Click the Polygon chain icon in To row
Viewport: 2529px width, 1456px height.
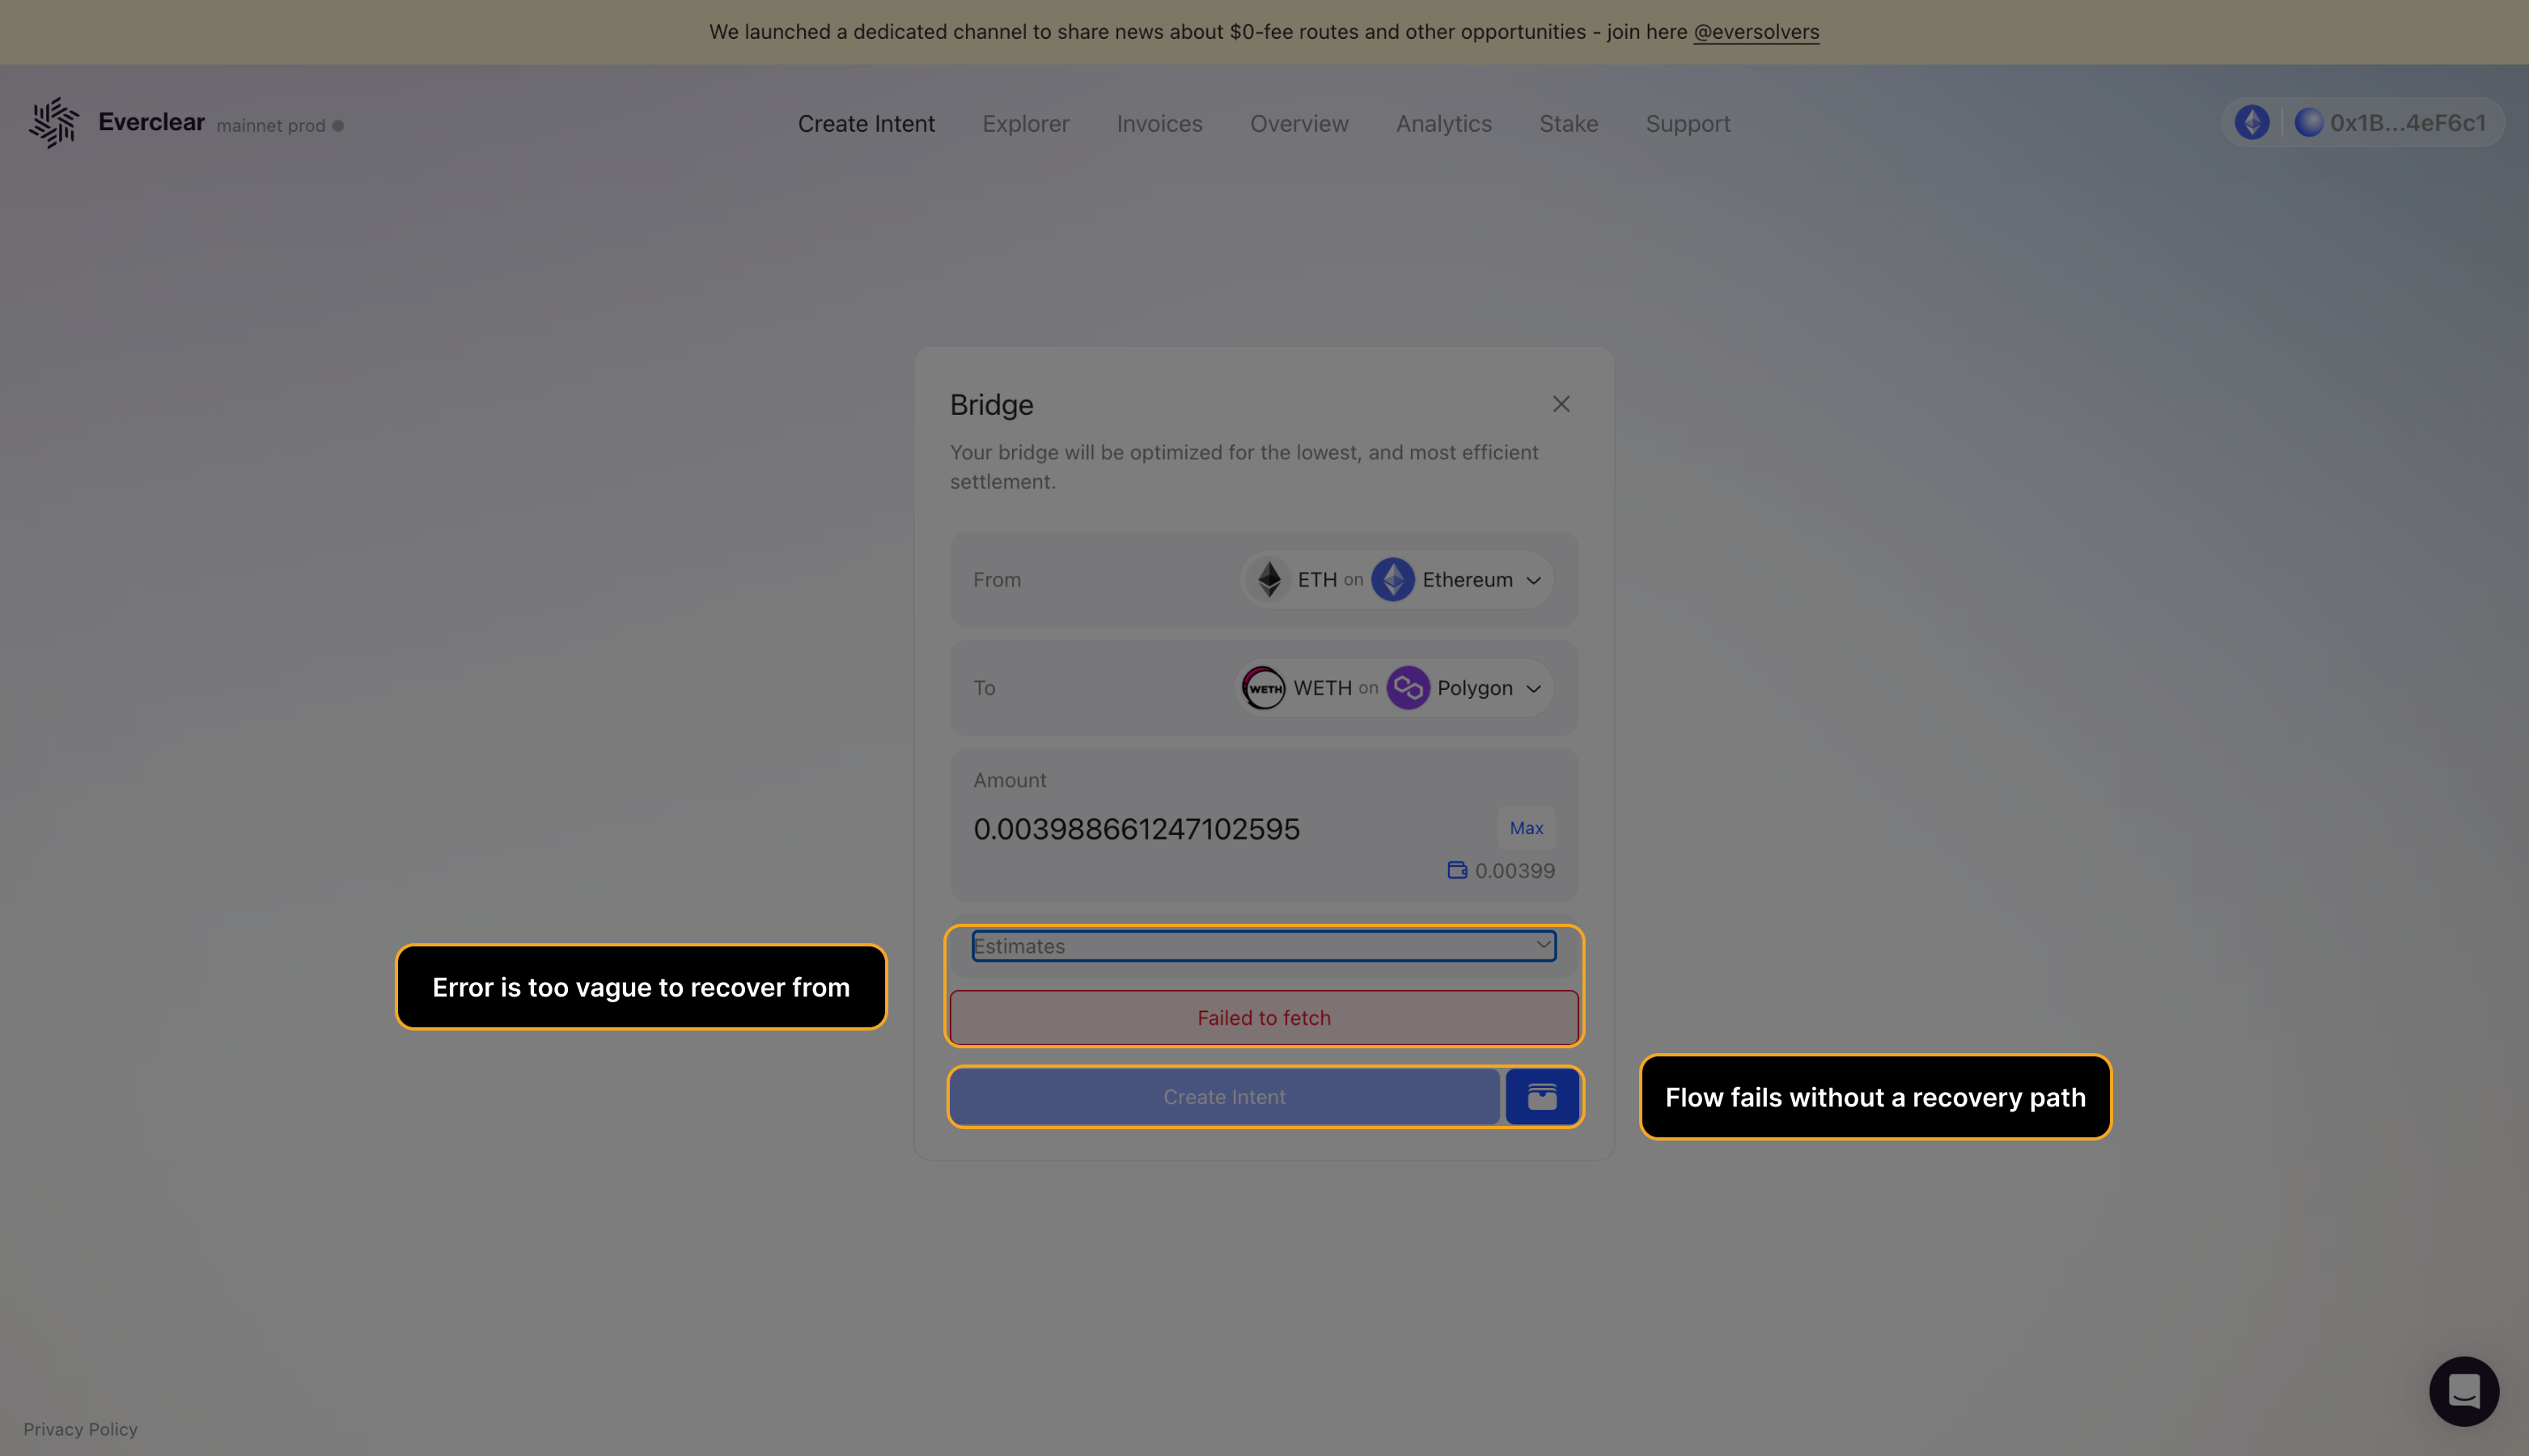[x=1408, y=688]
